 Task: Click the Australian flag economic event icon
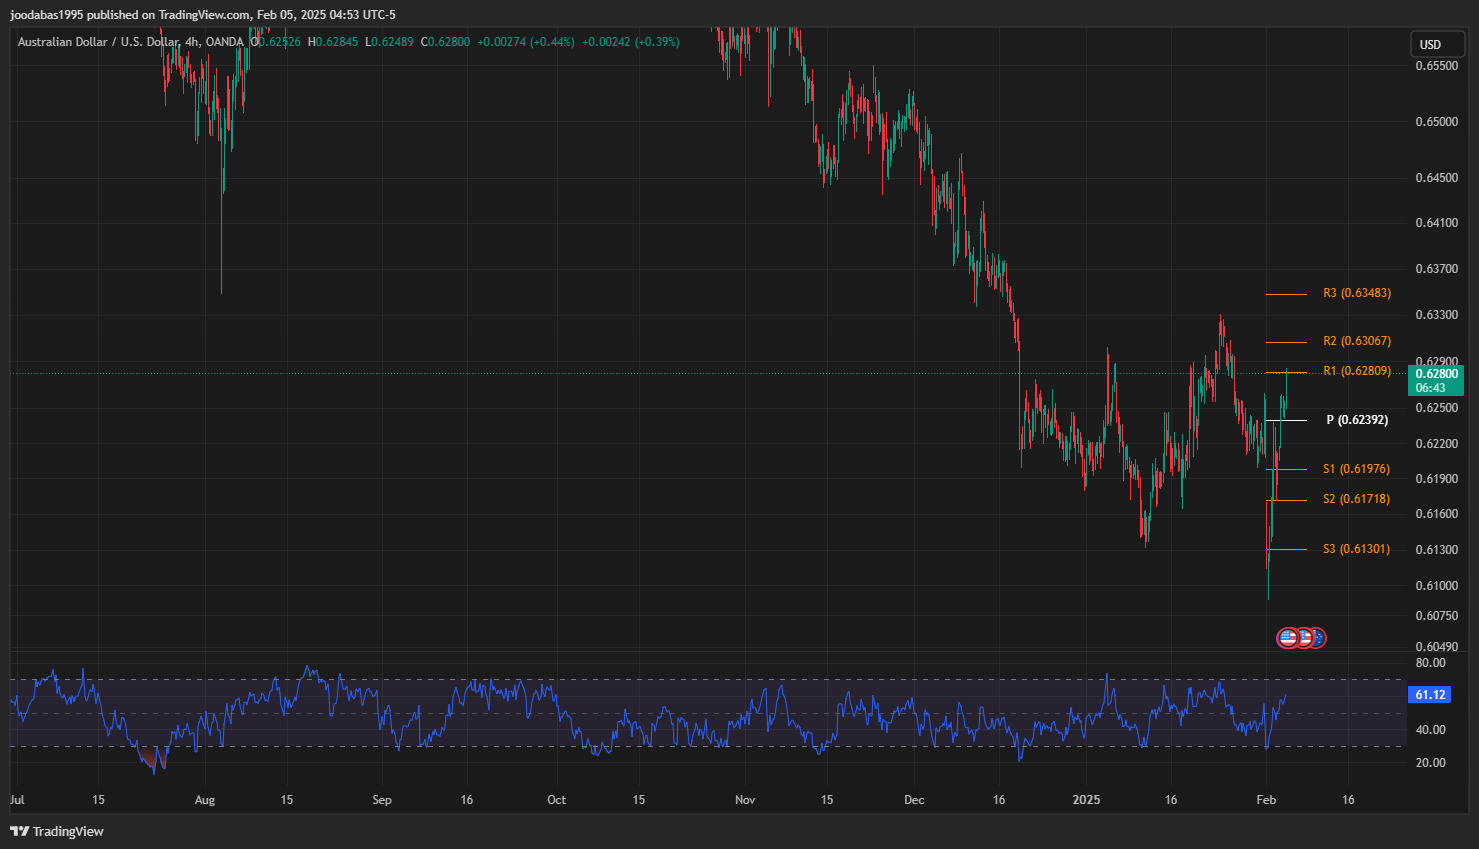tap(1317, 637)
